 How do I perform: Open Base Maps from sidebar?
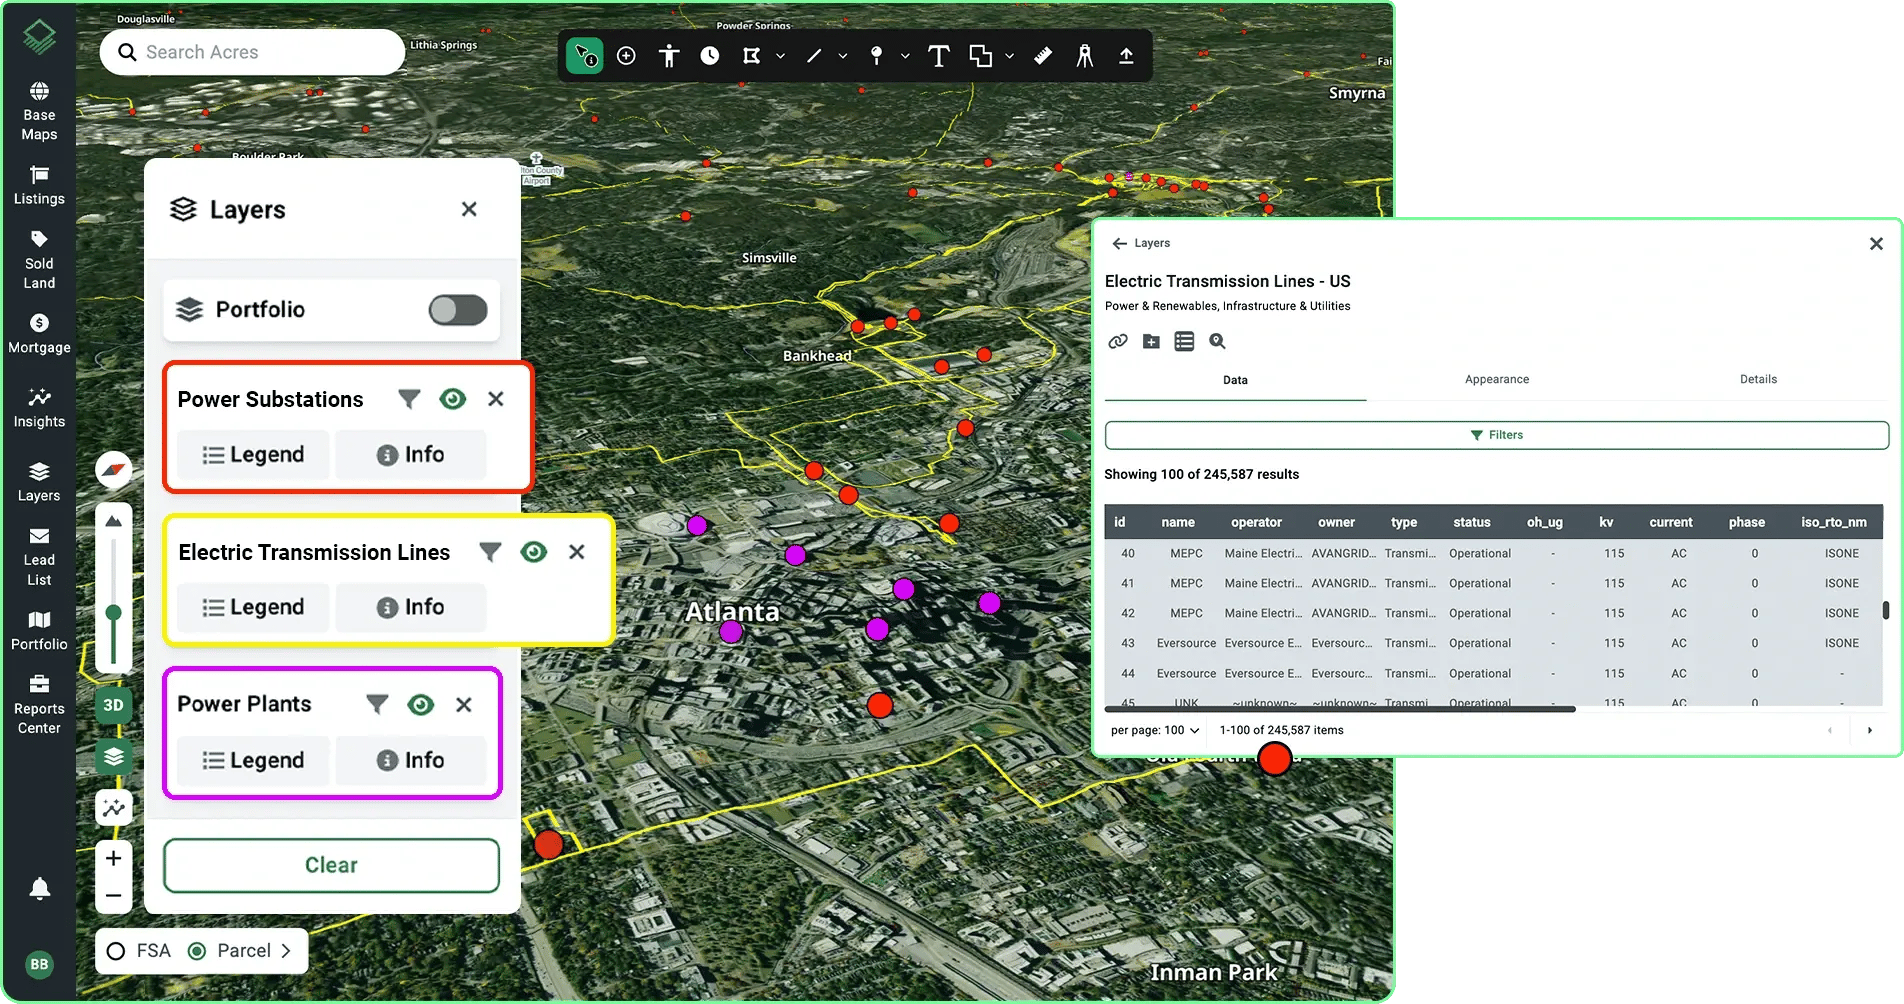[39, 112]
